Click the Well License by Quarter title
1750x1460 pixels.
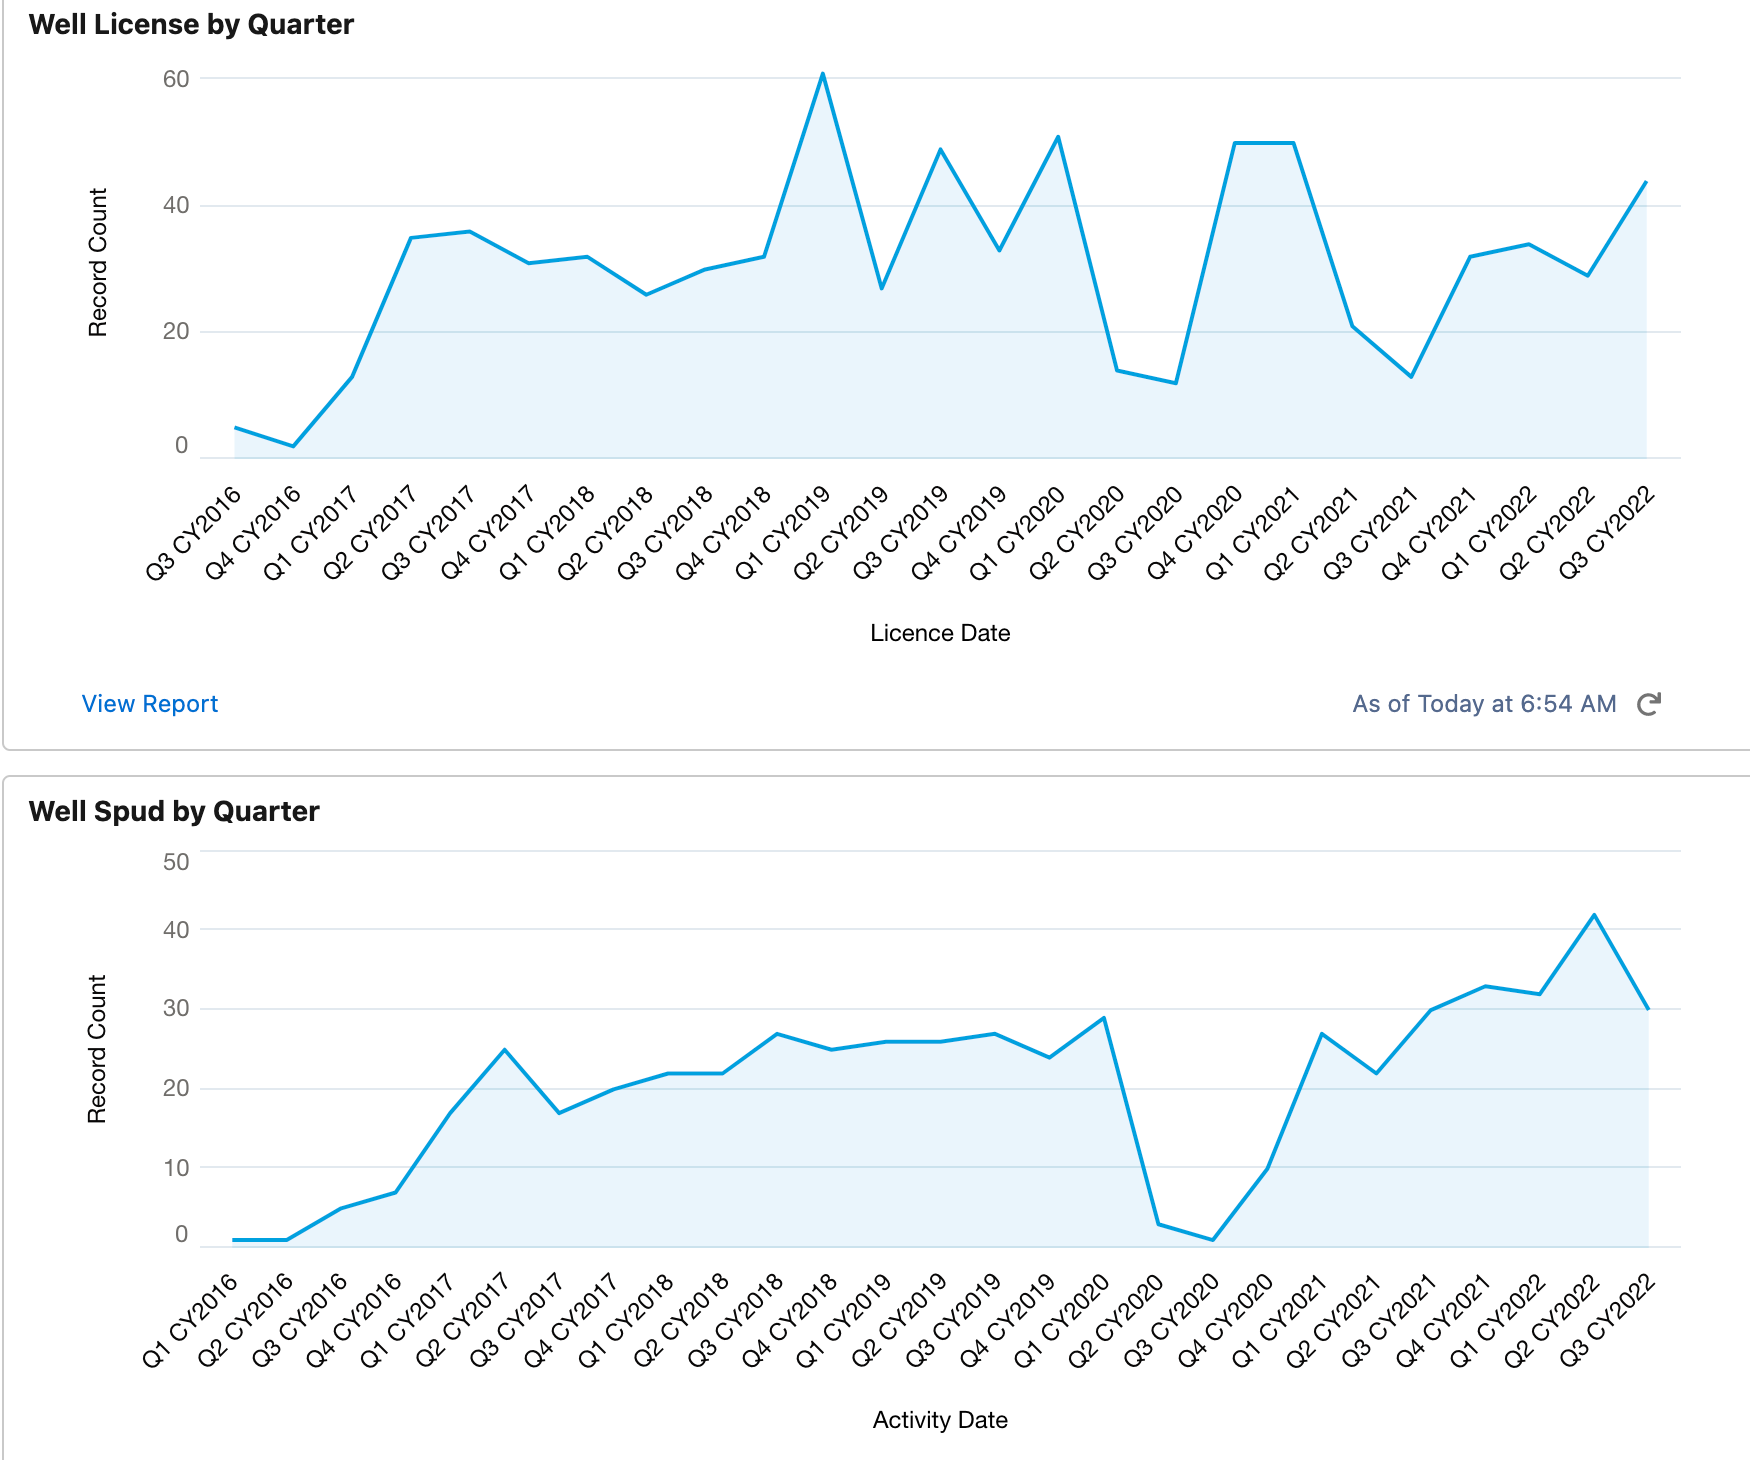(x=191, y=25)
